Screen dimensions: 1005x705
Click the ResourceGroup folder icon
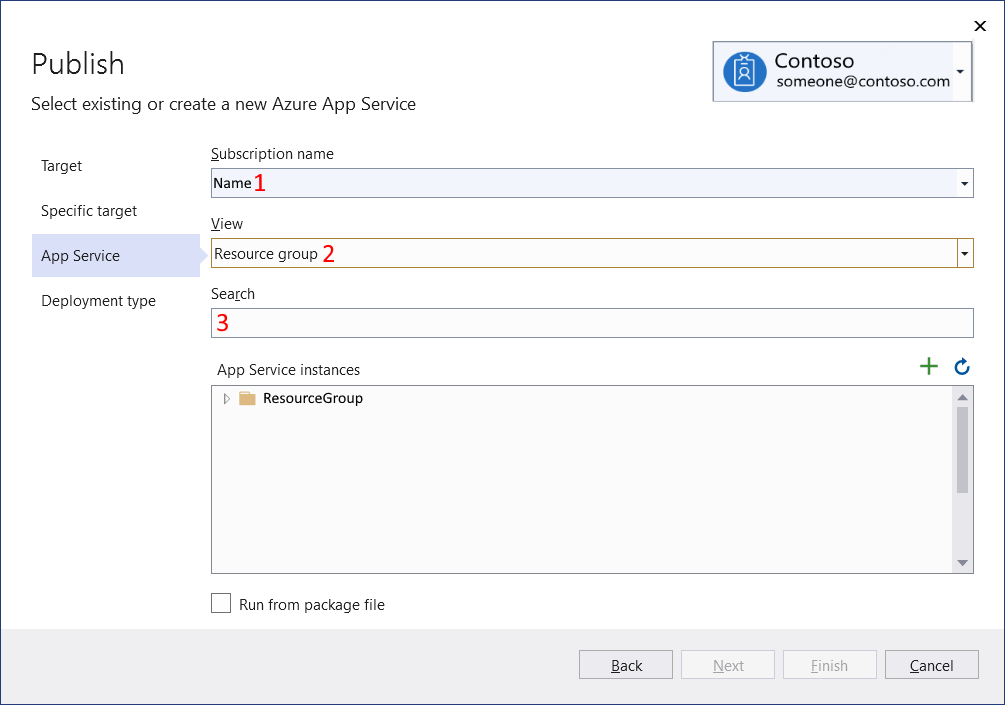pyautogui.click(x=245, y=397)
